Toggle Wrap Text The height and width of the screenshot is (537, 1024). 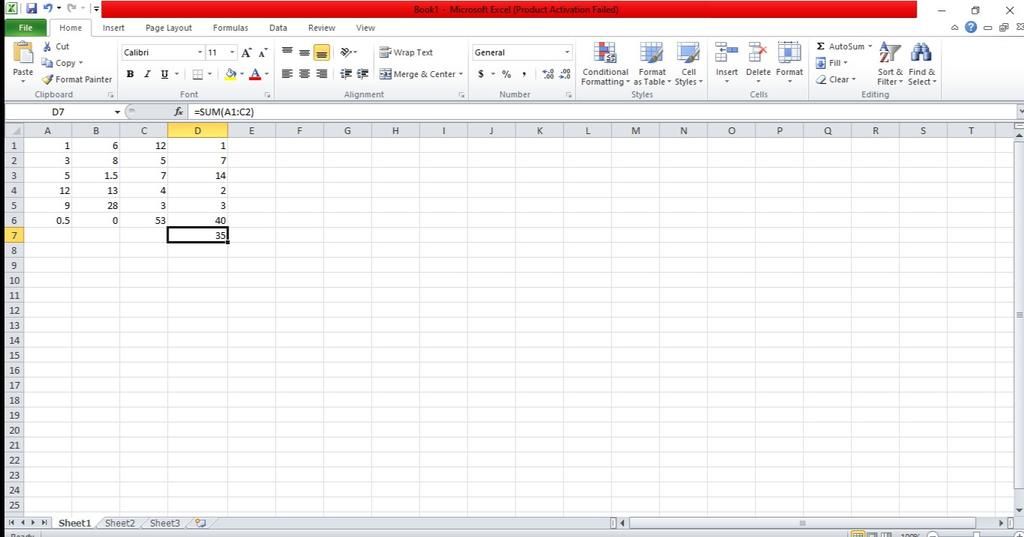point(406,52)
